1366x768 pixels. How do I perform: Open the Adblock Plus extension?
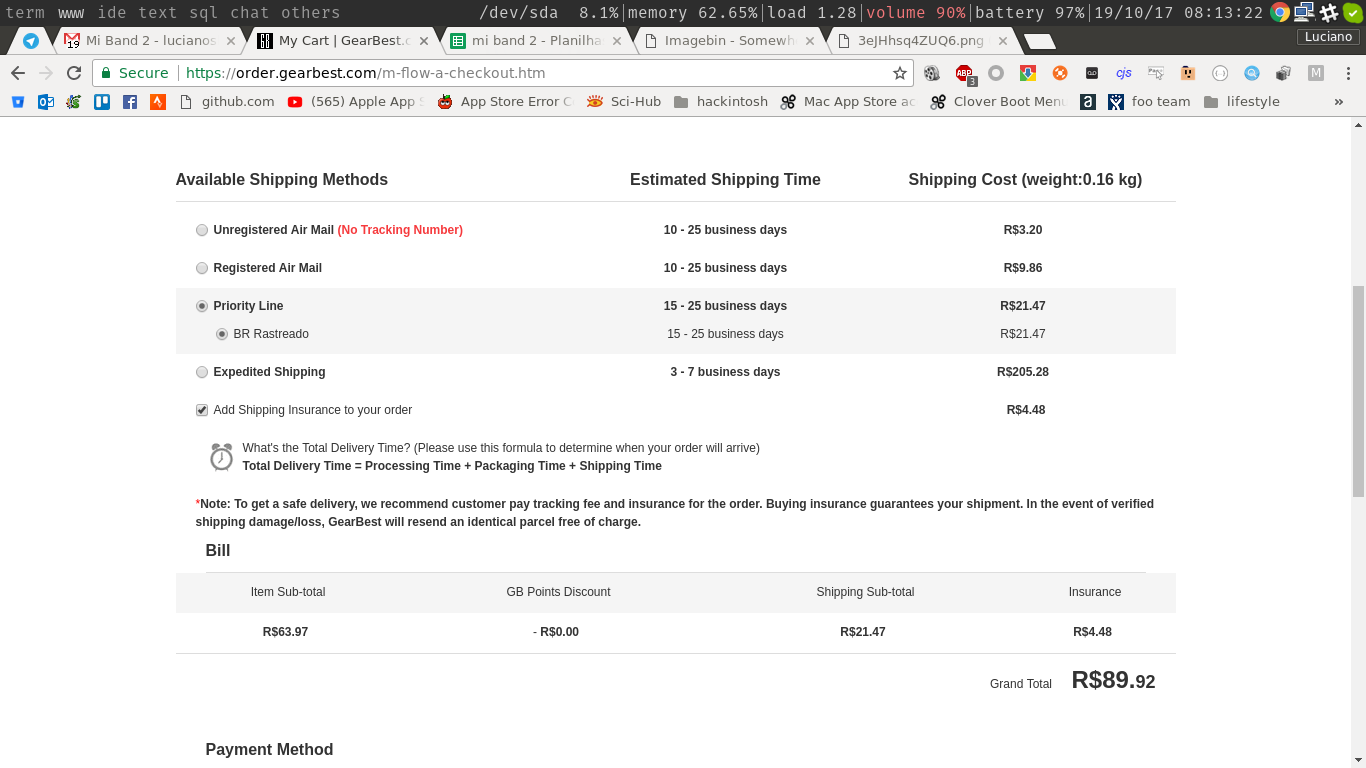click(964, 73)
